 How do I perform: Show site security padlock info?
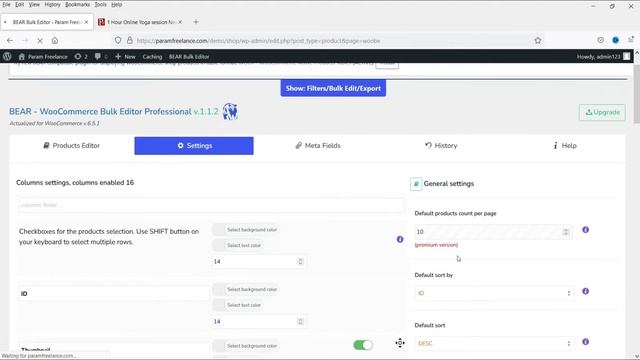click(130, 40)
